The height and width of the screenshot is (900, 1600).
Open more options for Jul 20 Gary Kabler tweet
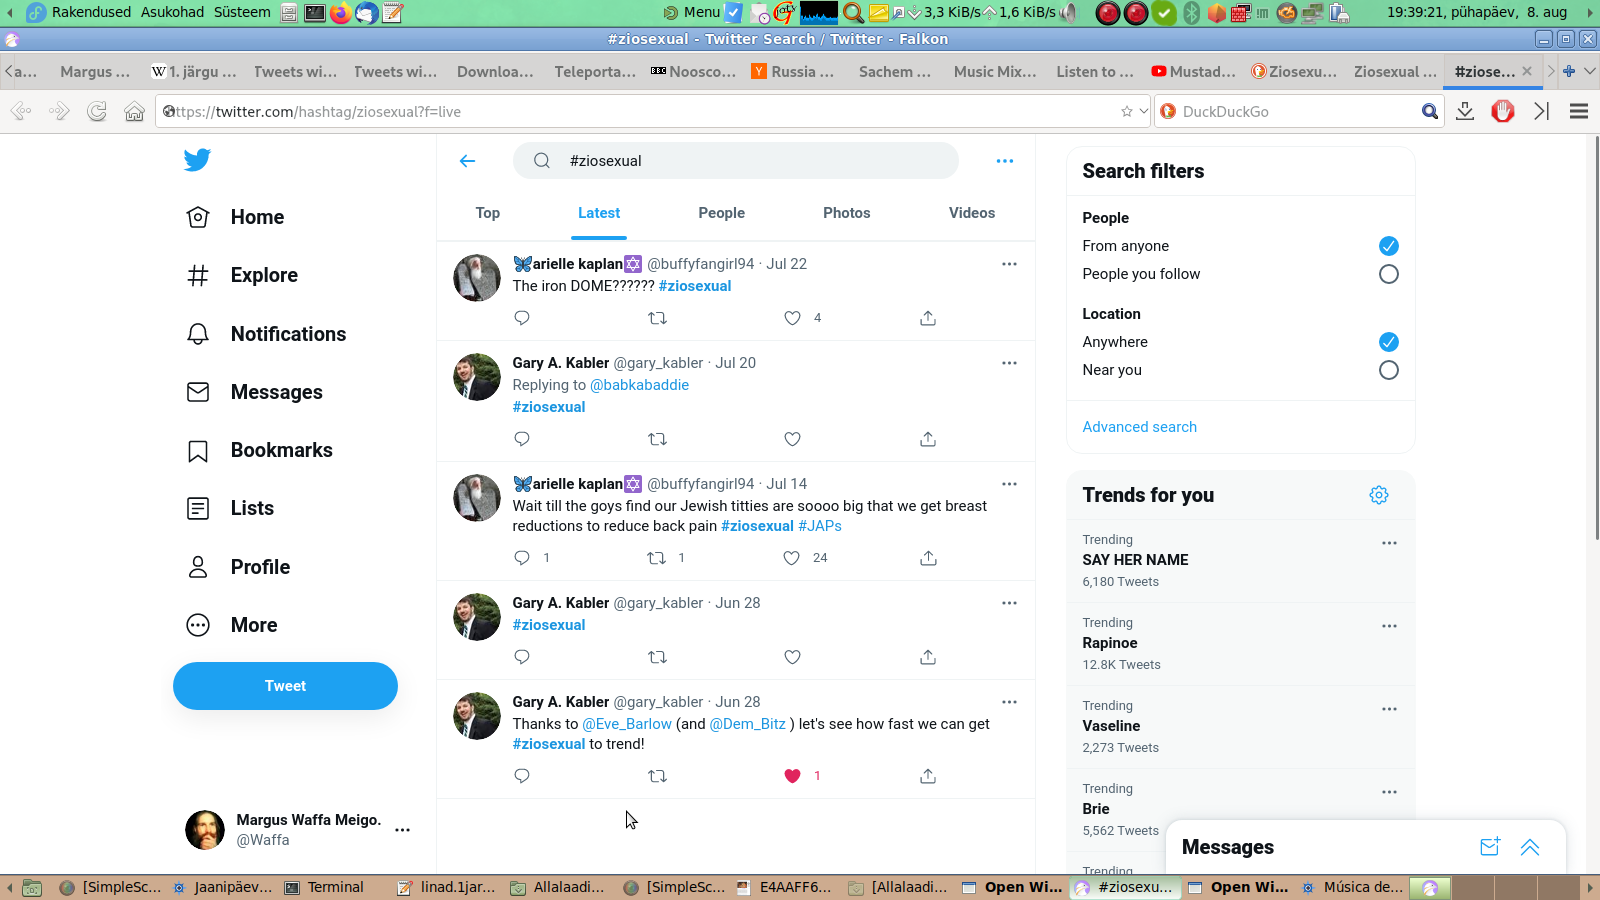(1009, 363)
